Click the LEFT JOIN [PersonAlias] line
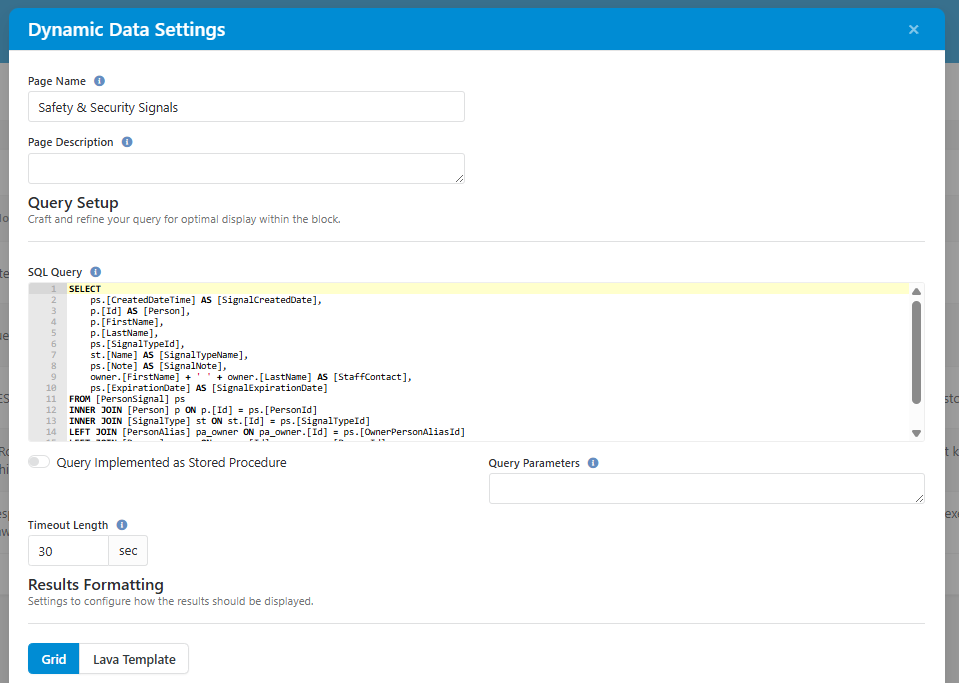The image size is (959, 683). pyautogui.click(x=267, y=432)
